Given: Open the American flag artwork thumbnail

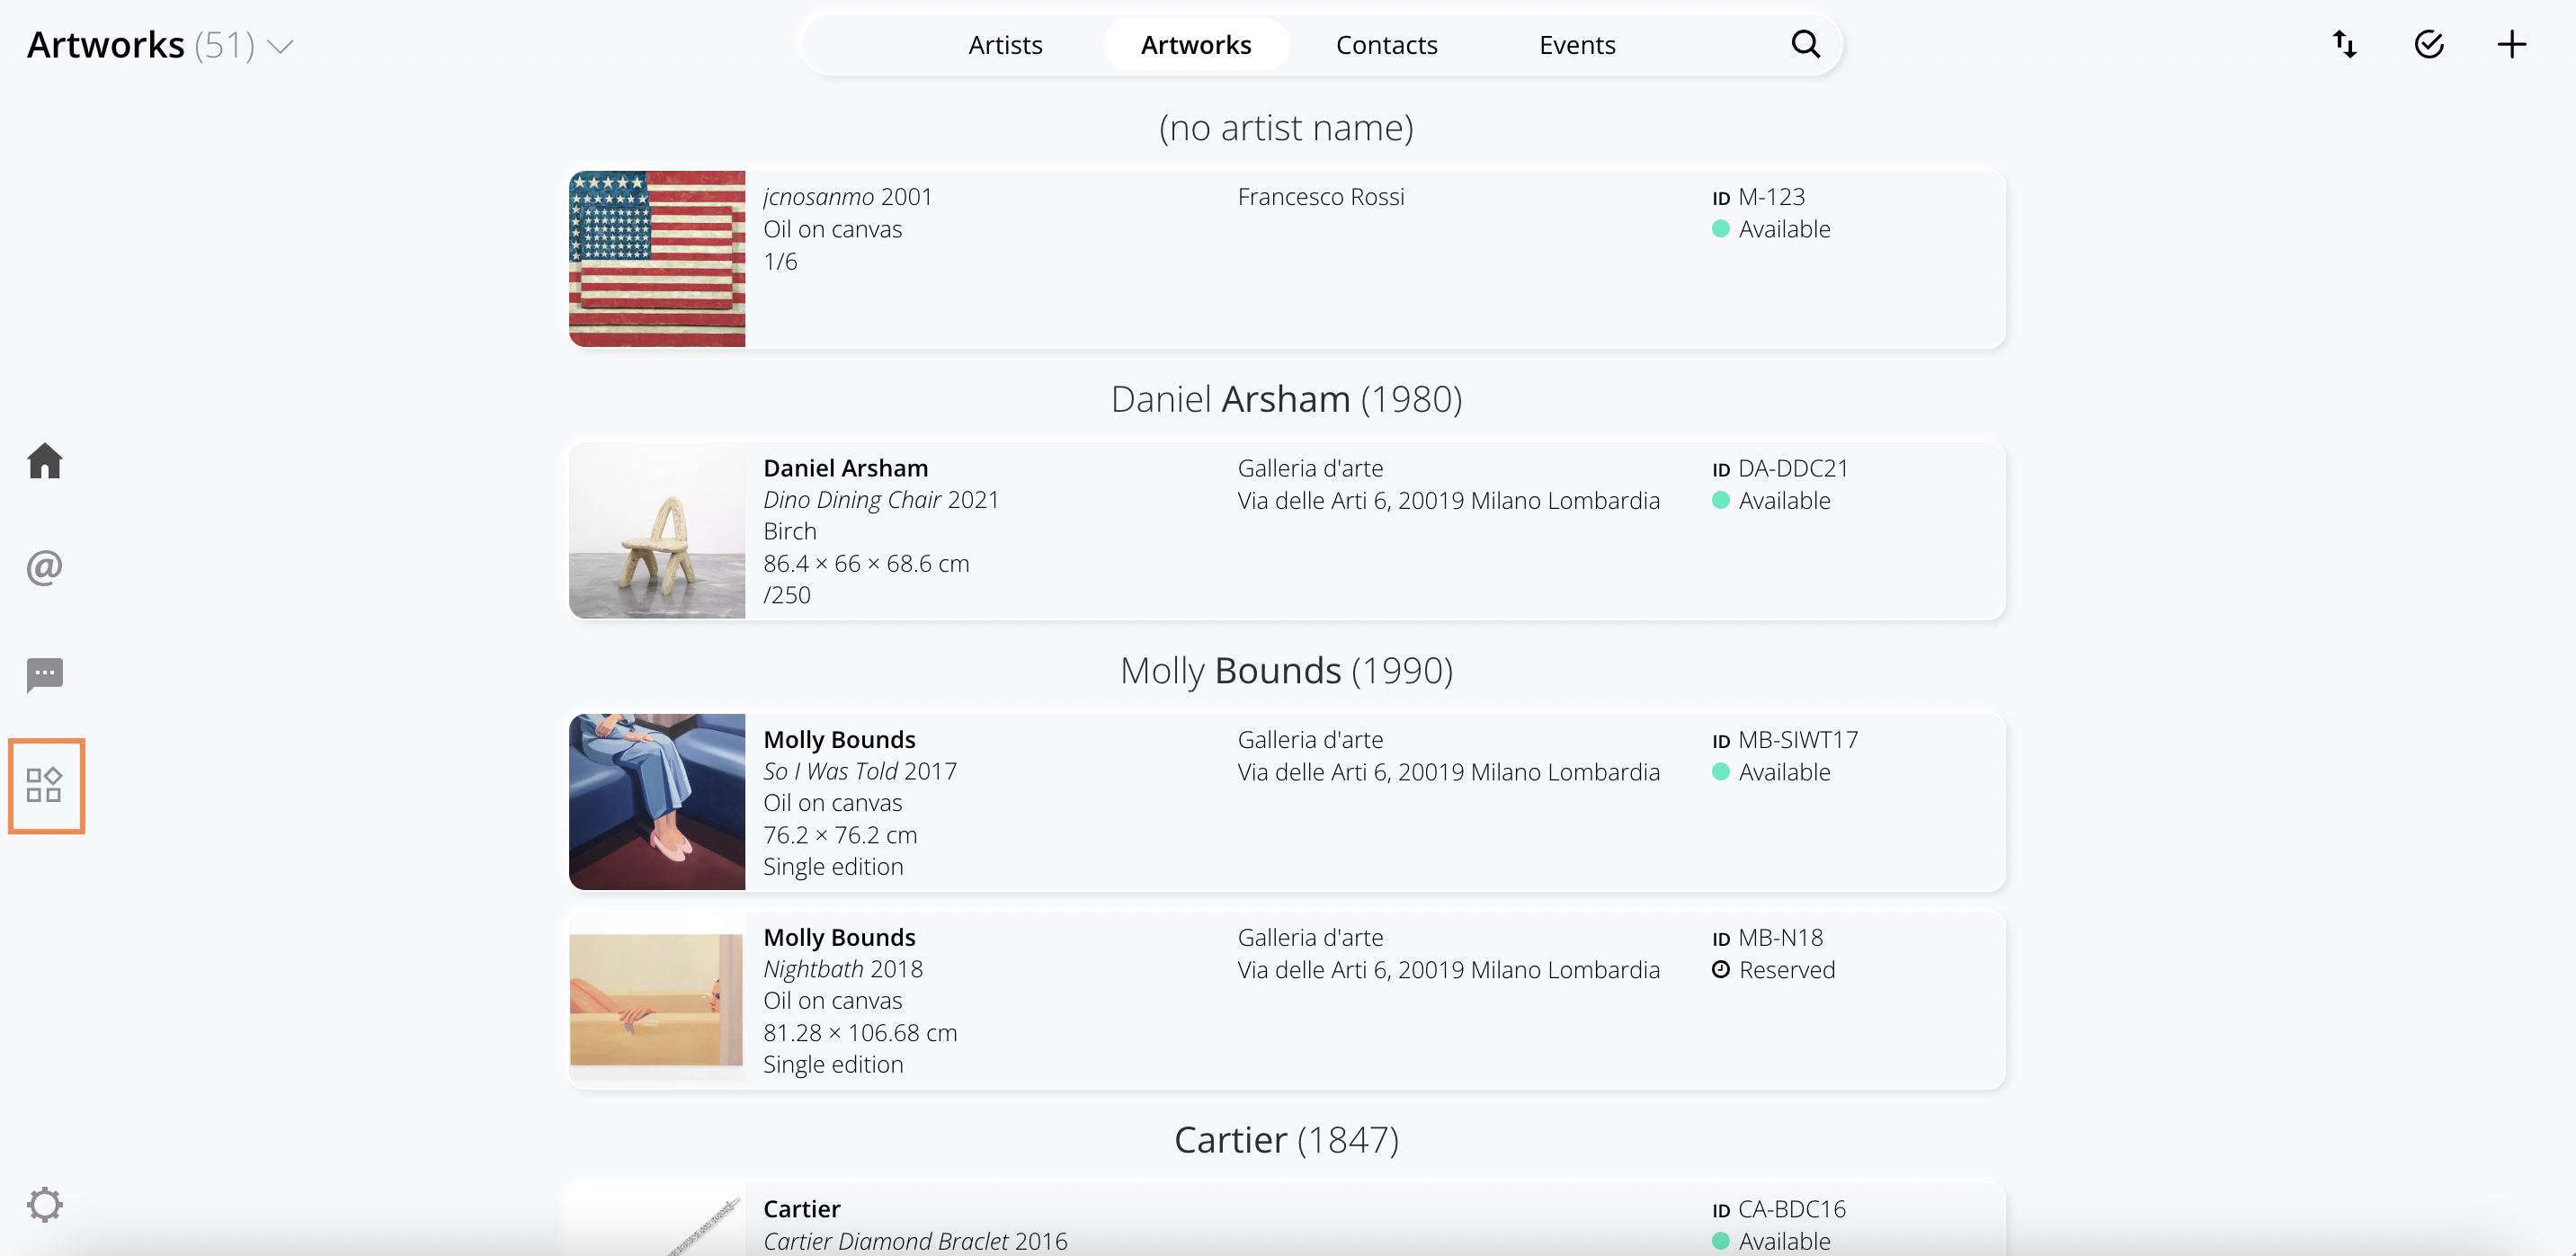Looking at the screenshot, I should coord(657,259).
